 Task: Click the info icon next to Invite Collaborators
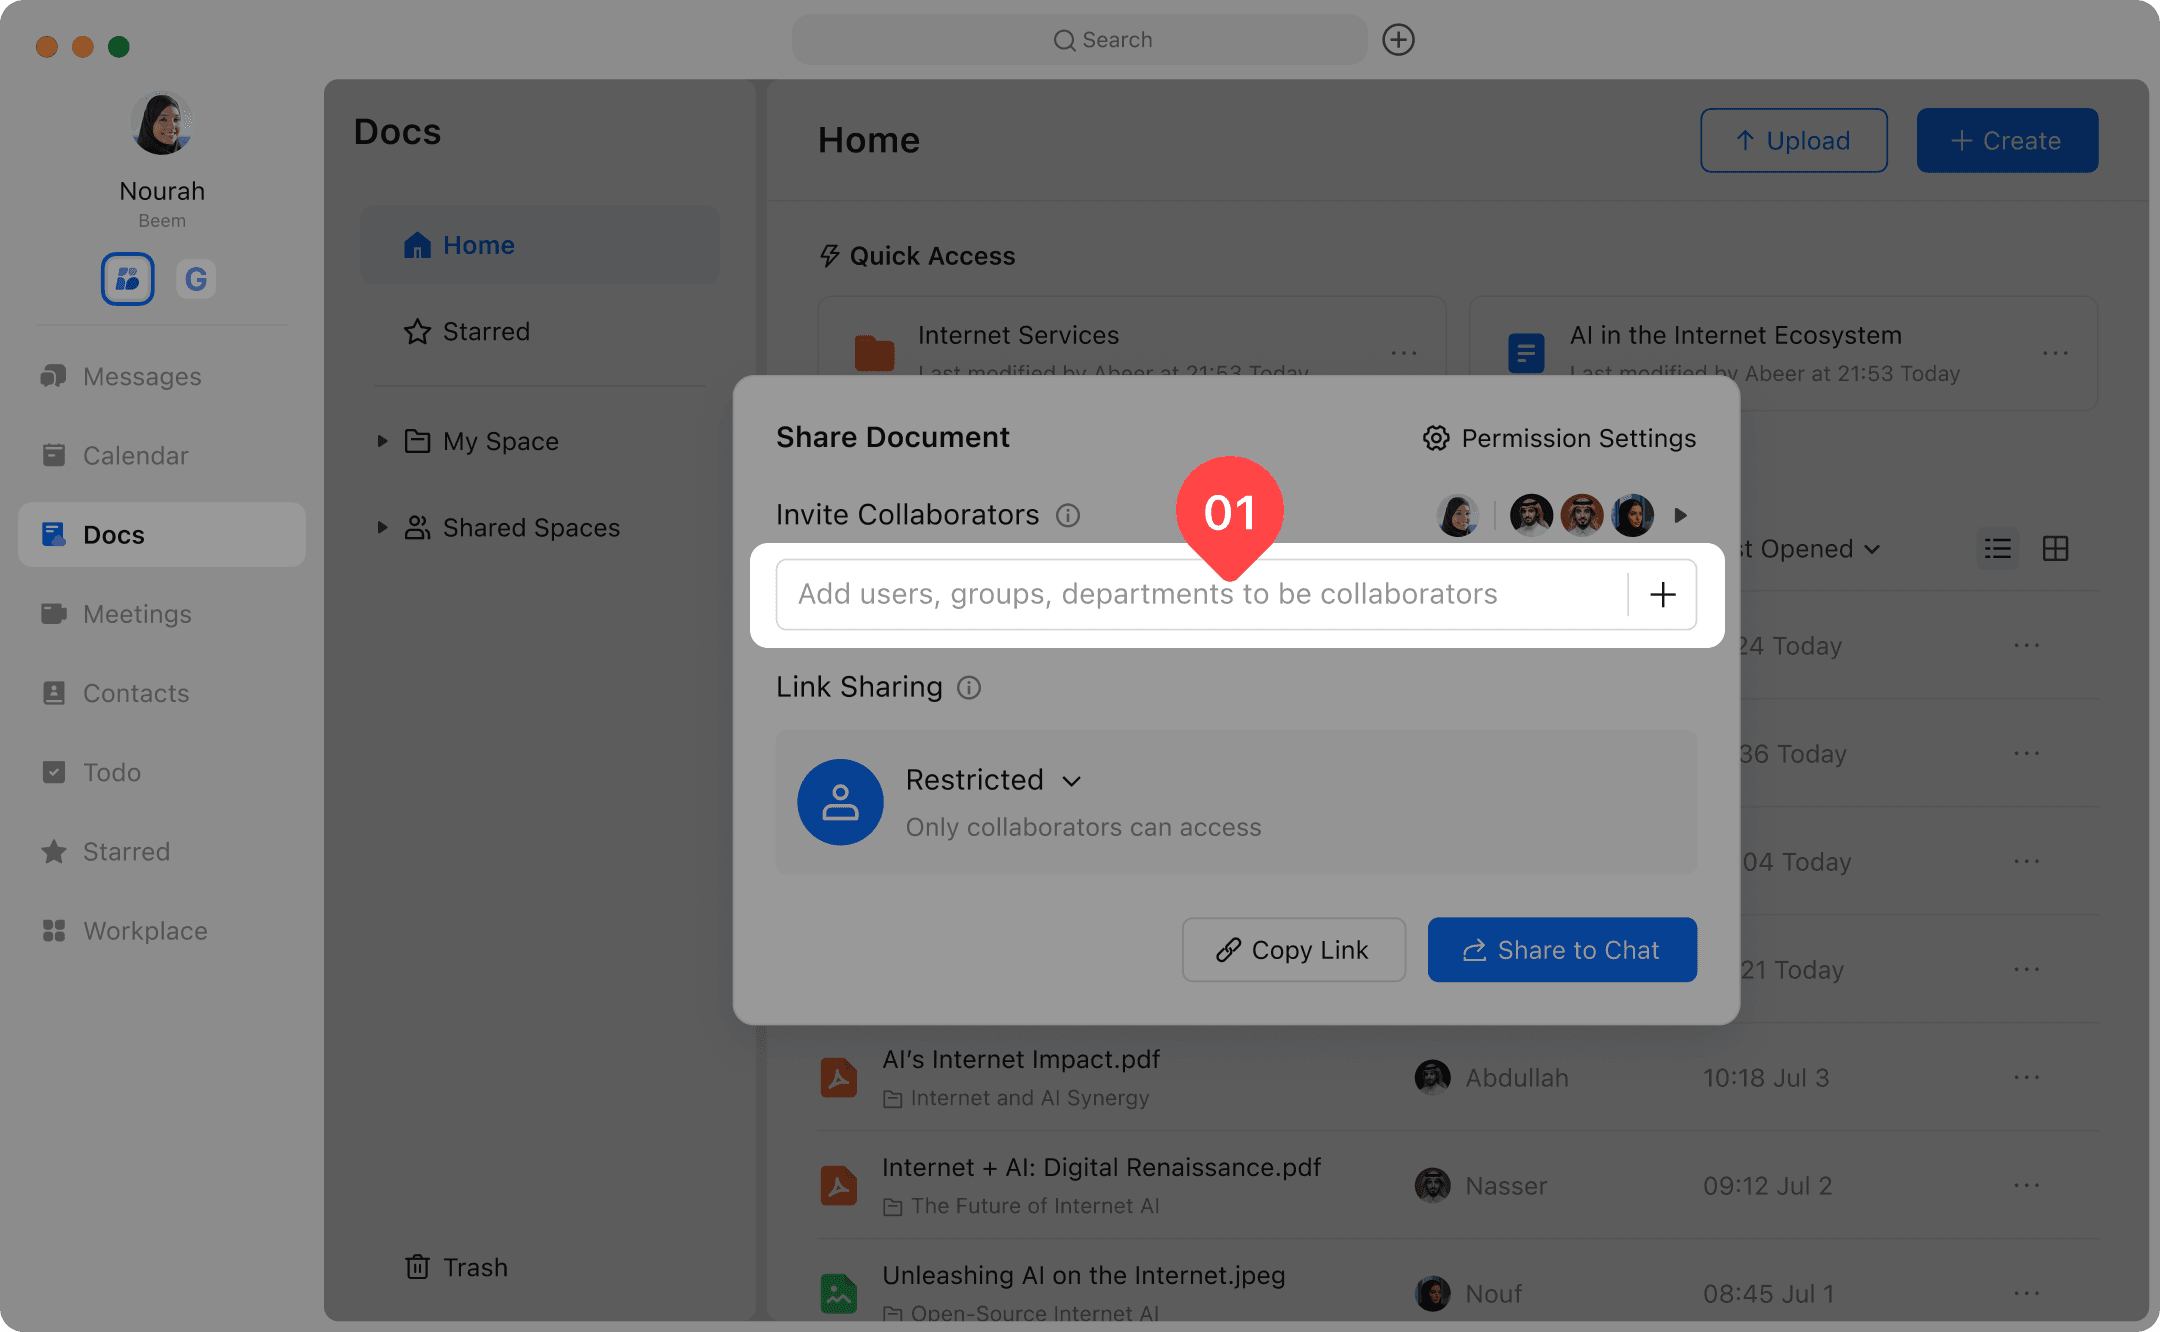click(x=1068, y=515)
